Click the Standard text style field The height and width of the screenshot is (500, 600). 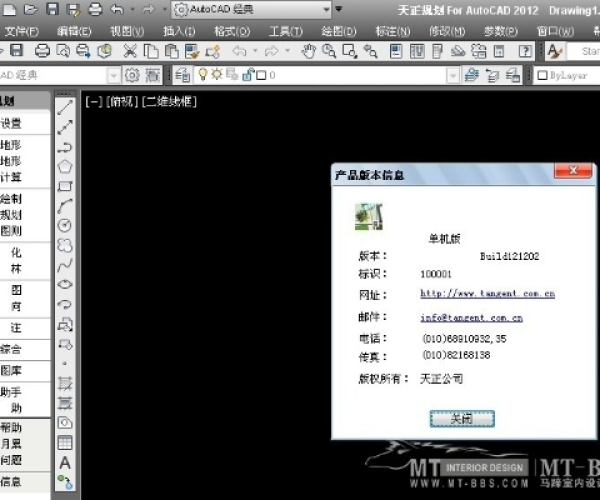pos(584,51)
